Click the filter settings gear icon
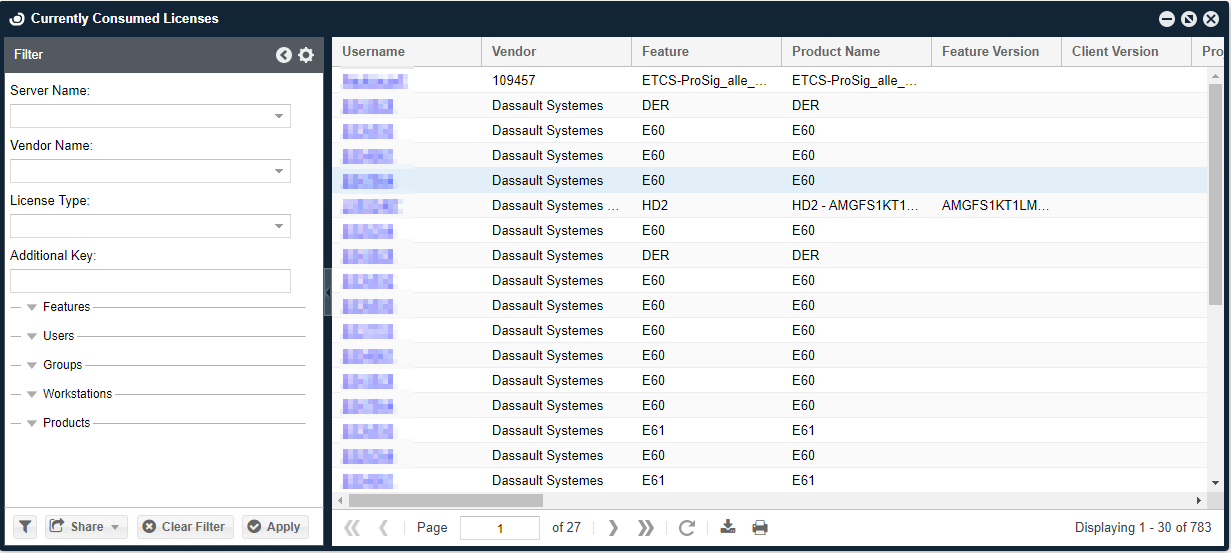 (306, 55)
